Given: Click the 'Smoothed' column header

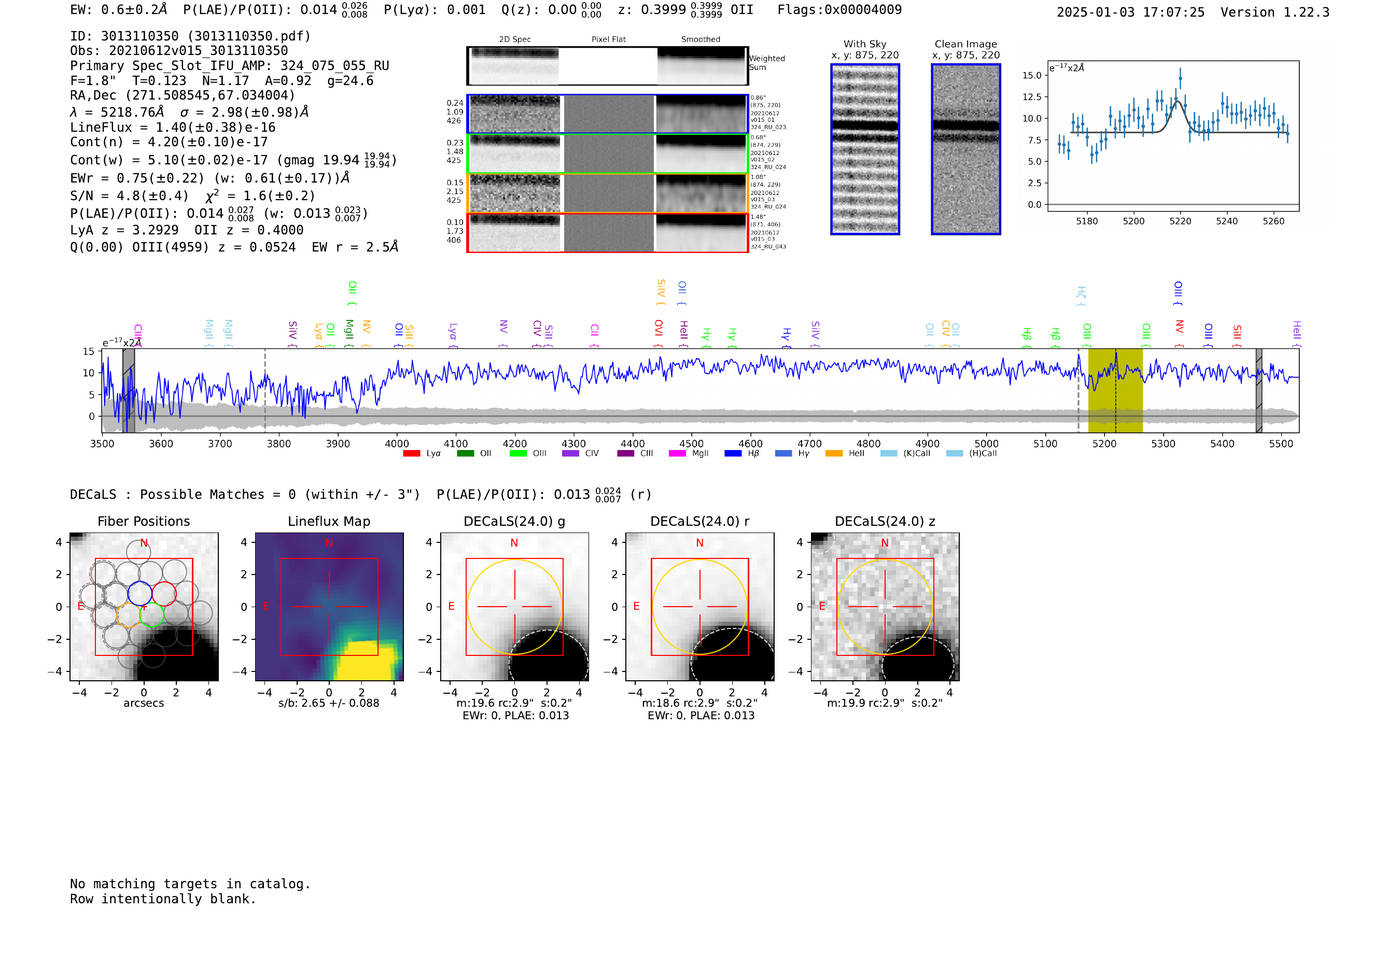Looking at the screenshot, I should 701,39.
